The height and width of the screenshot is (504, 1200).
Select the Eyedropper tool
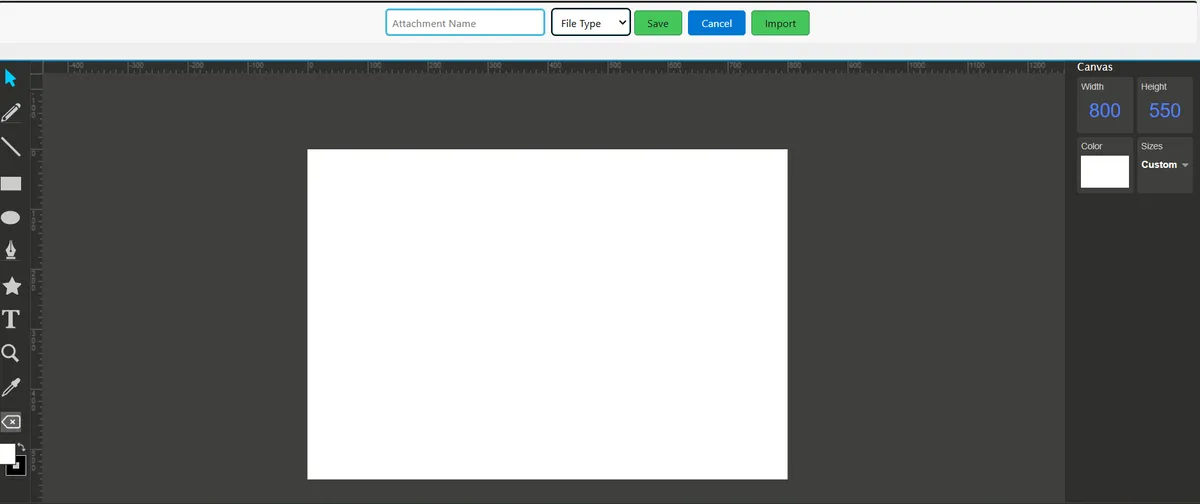(x=11, y=387)
